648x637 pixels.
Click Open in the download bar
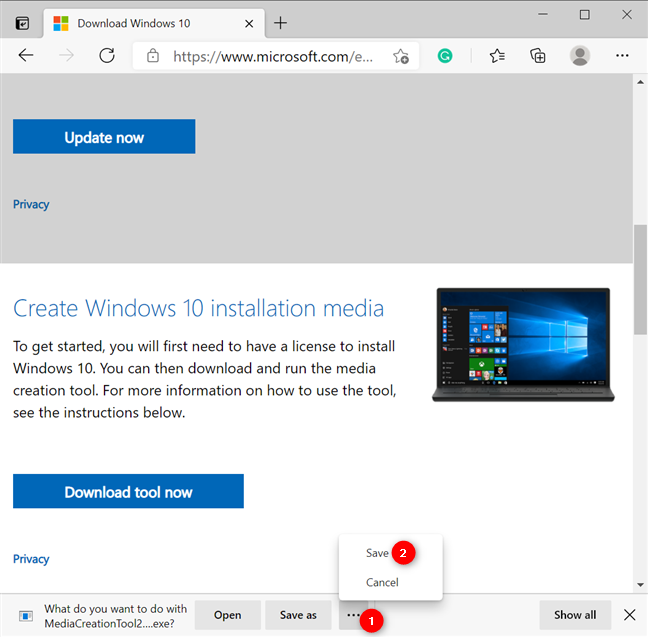tap(228, 615)
